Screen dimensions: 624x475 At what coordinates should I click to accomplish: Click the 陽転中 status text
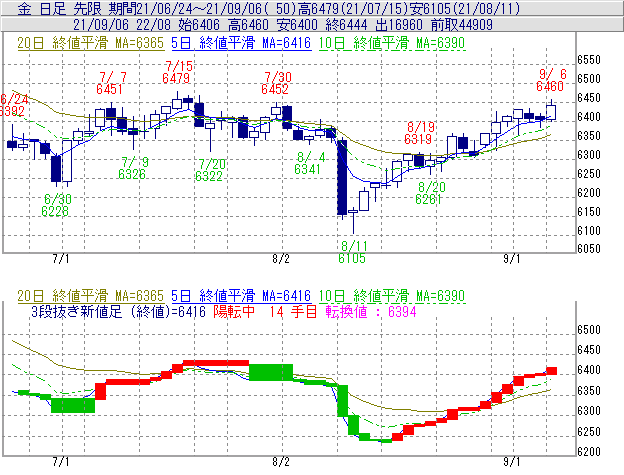click(234, 311)
